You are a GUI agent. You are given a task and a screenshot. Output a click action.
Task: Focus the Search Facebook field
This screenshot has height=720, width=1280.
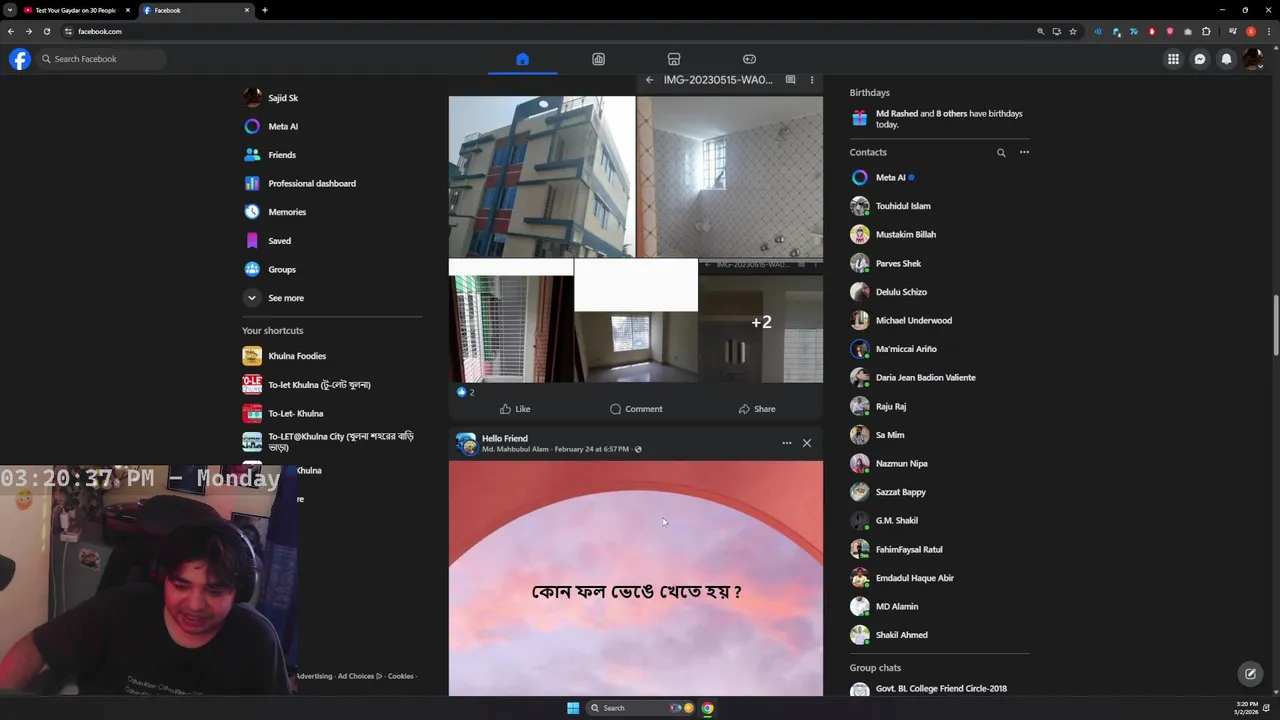coord(101,59)
